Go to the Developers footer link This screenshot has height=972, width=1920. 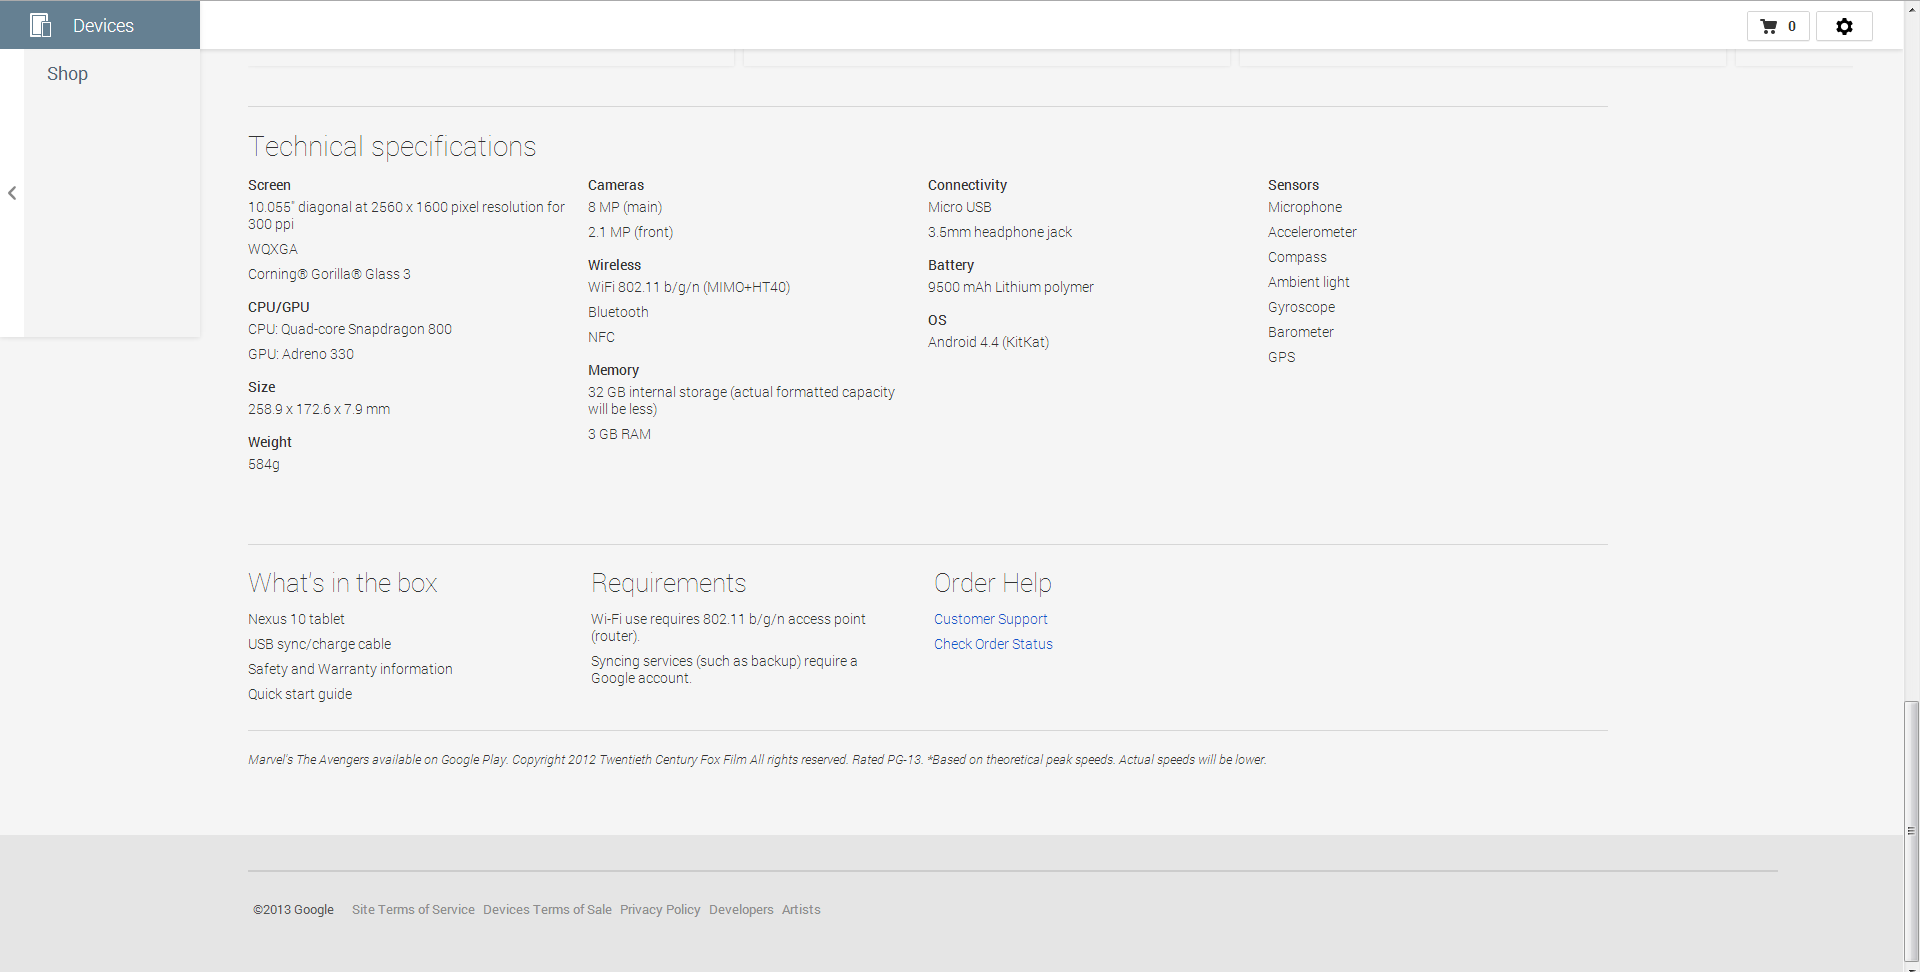741,910
